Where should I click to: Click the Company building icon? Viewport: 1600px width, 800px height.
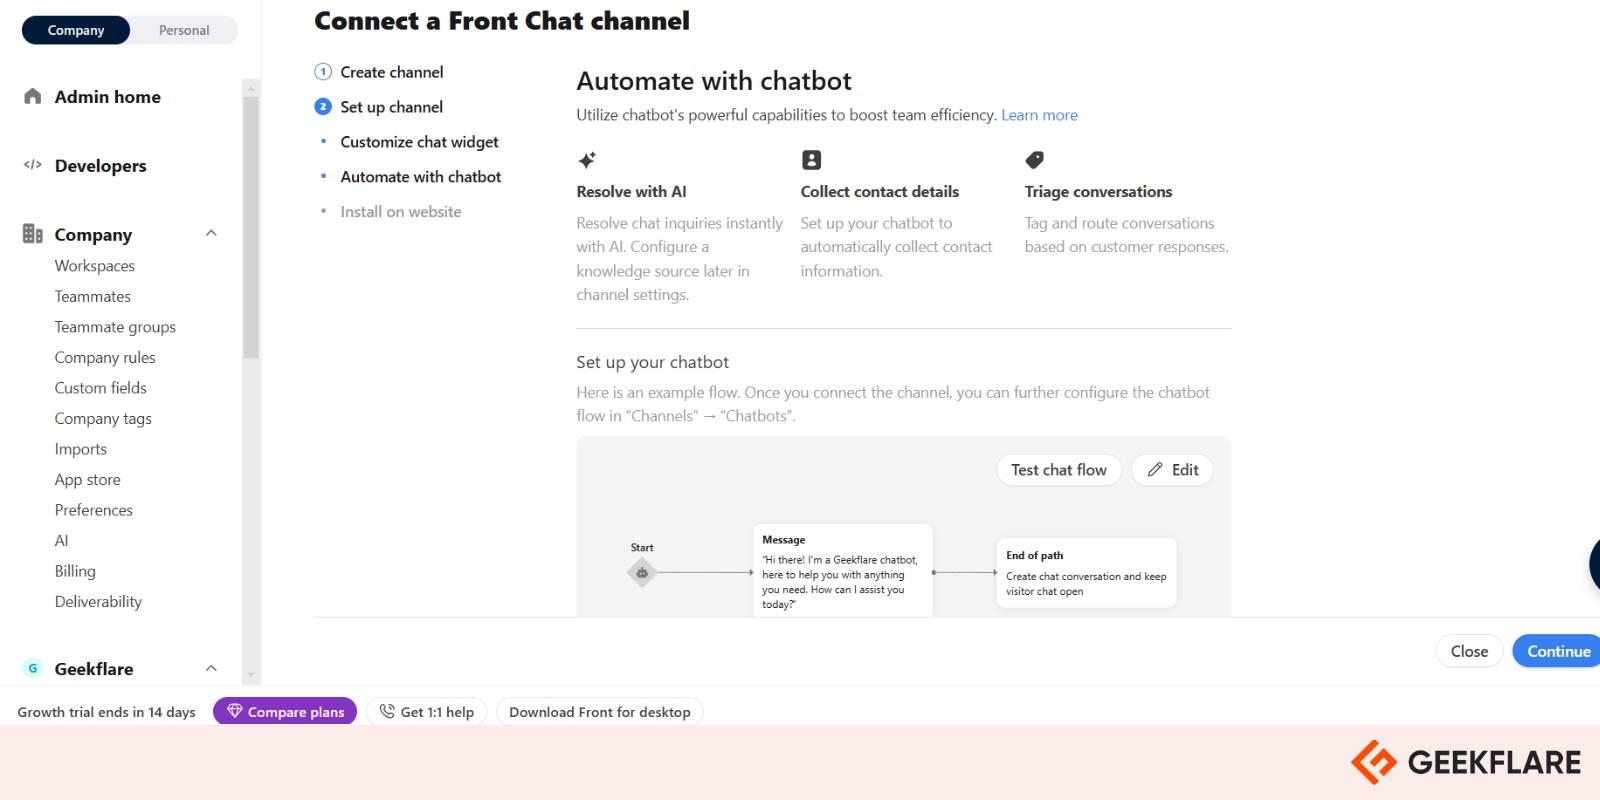[x=33, y=234]
